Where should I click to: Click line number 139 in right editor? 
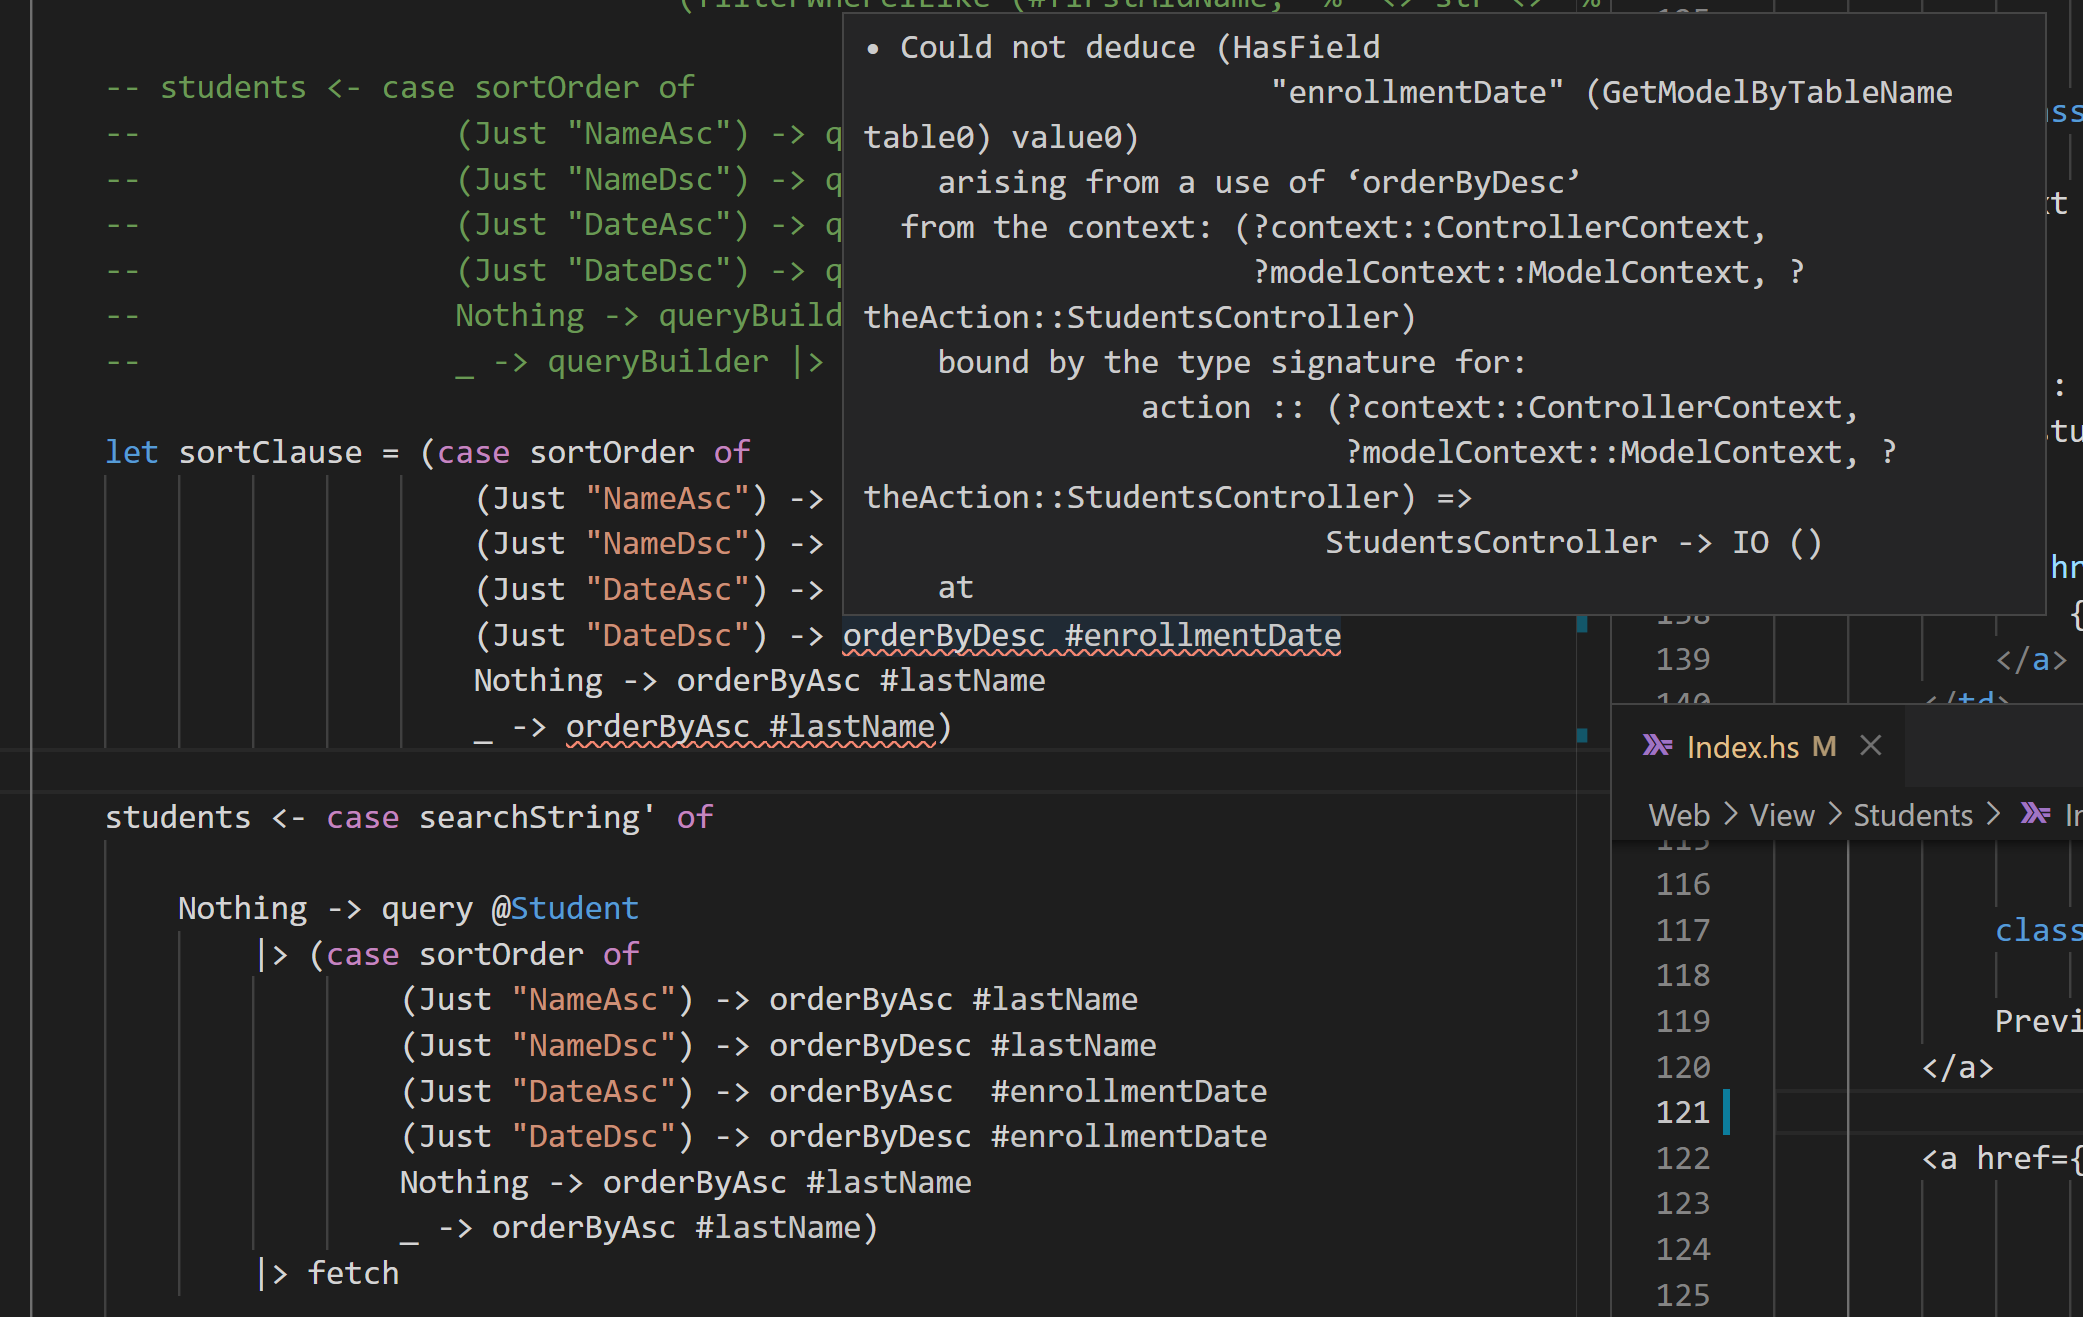click(1683, 659)
